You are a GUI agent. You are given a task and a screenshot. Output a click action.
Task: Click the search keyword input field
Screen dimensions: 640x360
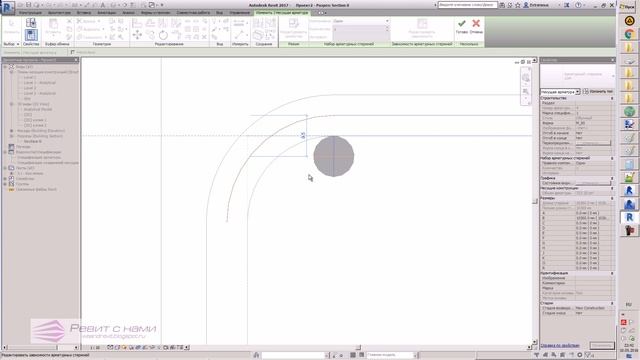(467, 5)
